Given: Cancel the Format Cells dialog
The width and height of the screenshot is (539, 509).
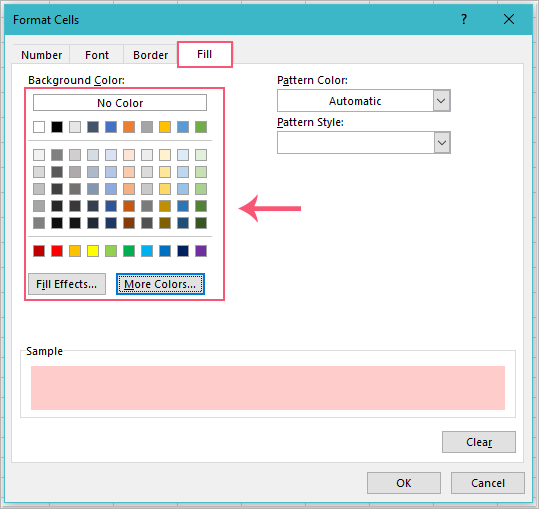Looking at the screenshot, I should click(488, 483).
